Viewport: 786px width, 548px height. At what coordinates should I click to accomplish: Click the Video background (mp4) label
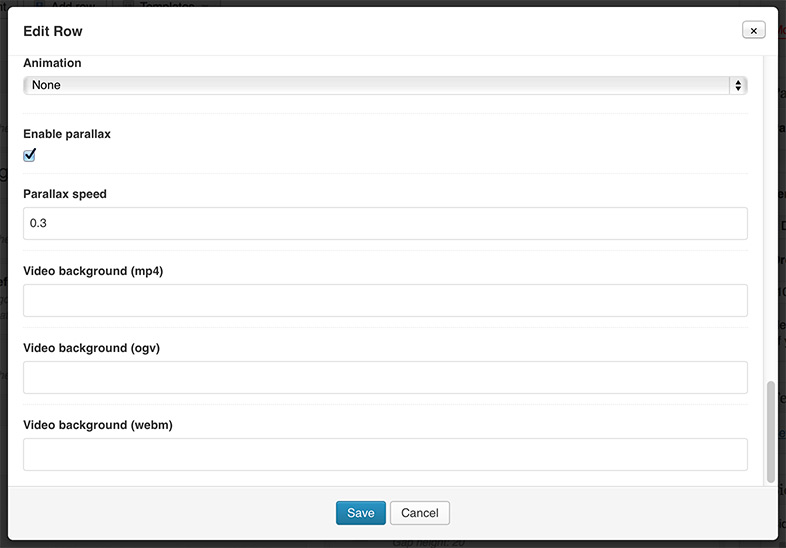point(93,271)
